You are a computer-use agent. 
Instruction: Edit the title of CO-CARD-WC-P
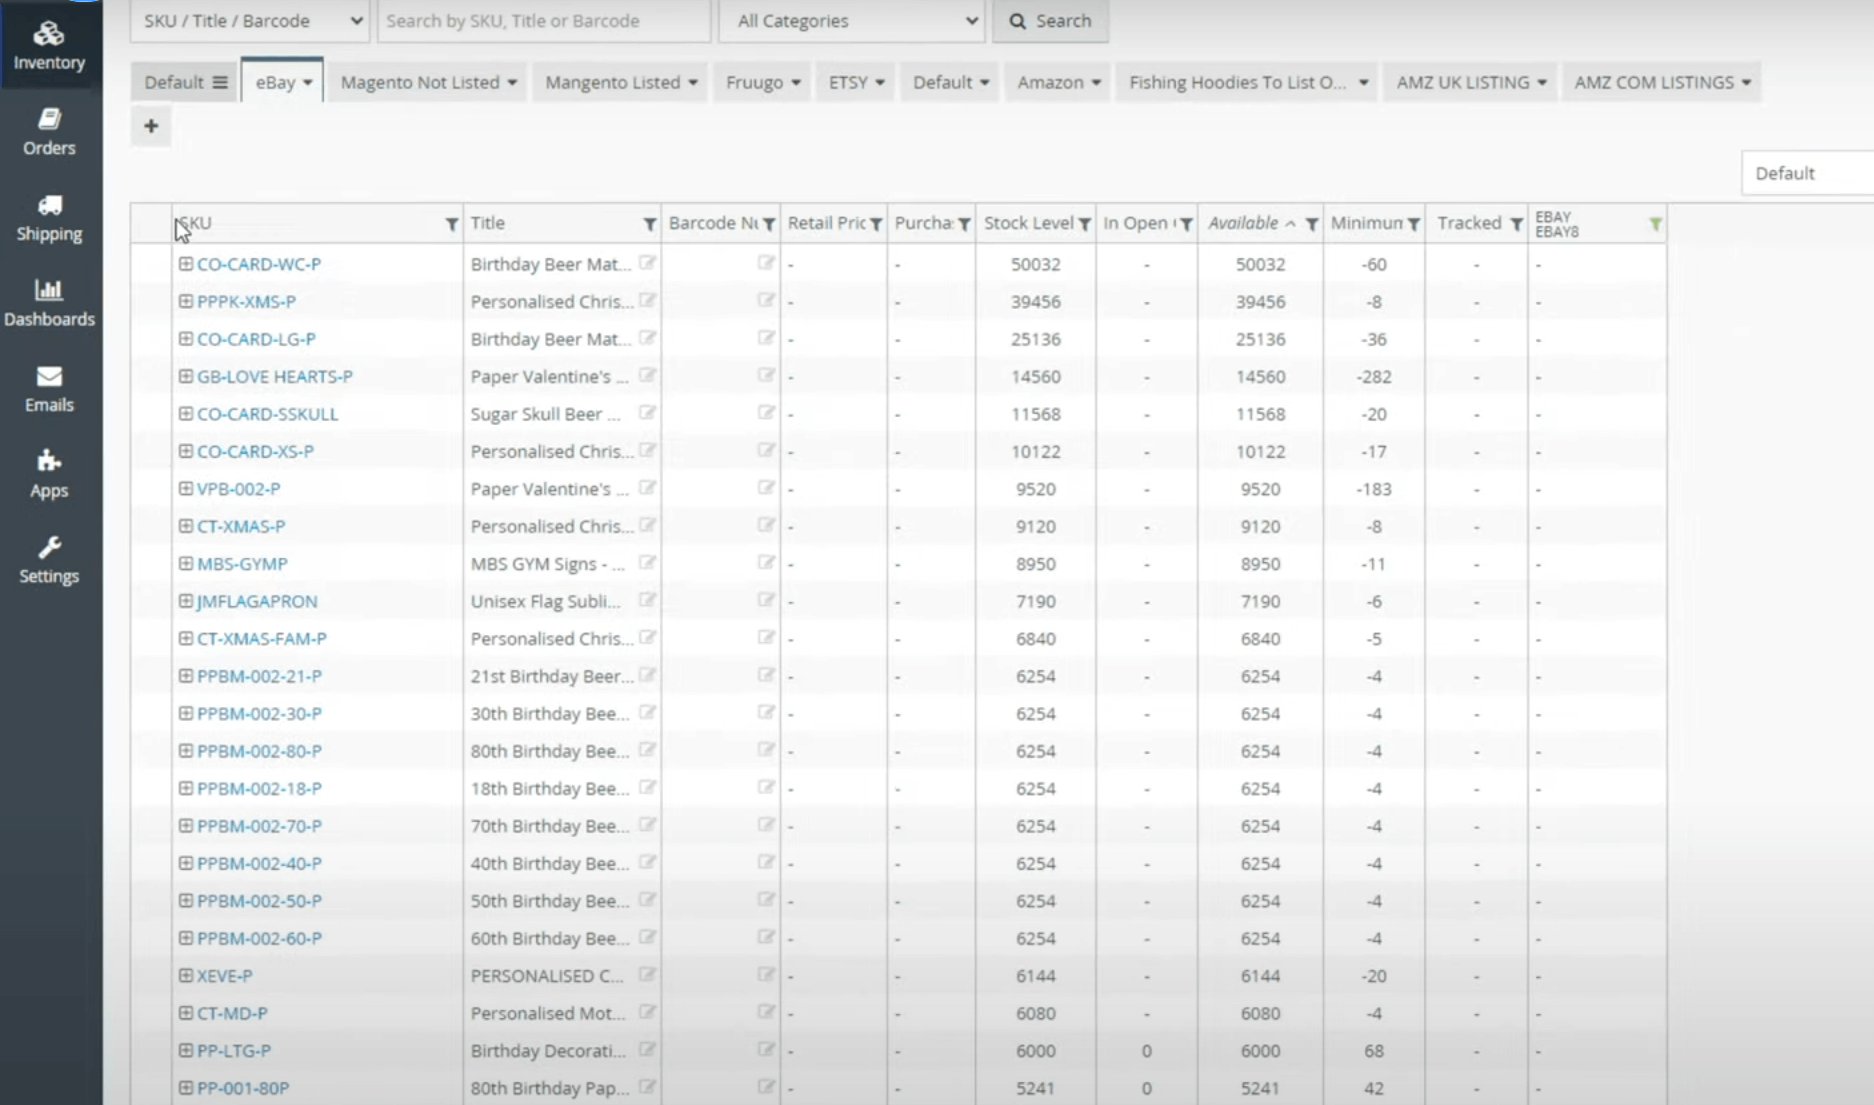pos(648,262)
